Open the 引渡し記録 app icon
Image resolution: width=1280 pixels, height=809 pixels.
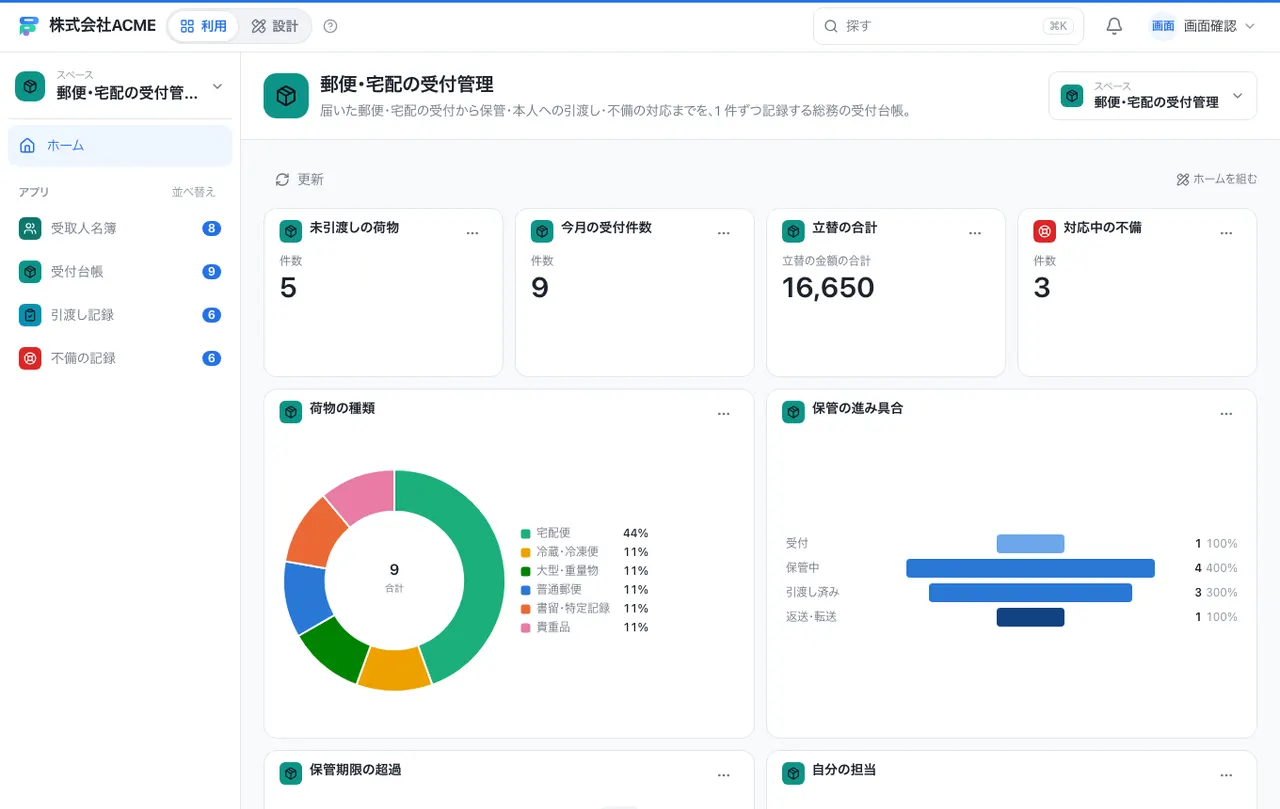(x=30, y=315)
